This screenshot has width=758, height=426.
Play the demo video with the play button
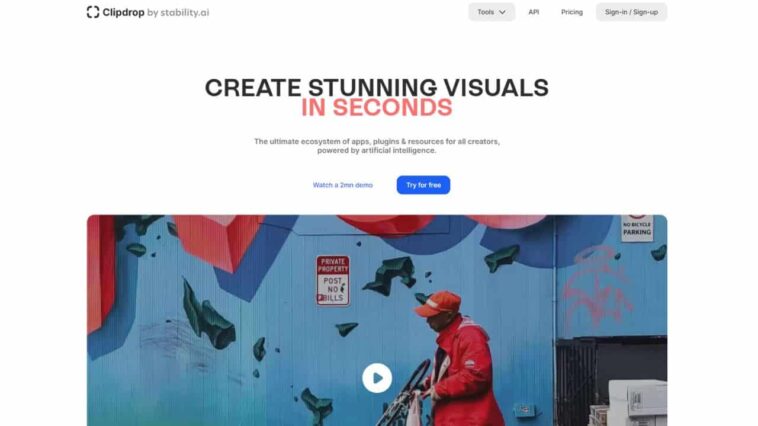377,378
